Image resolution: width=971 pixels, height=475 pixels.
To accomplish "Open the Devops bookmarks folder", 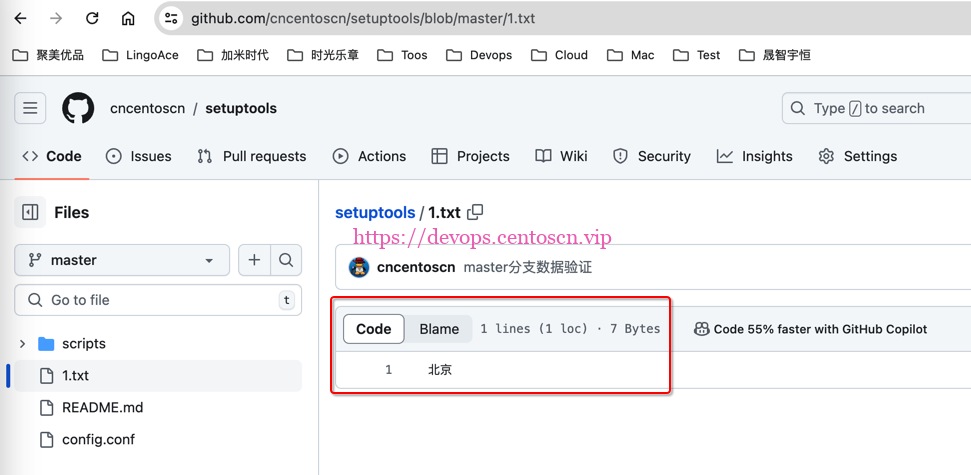I will (x=479, y=55).
